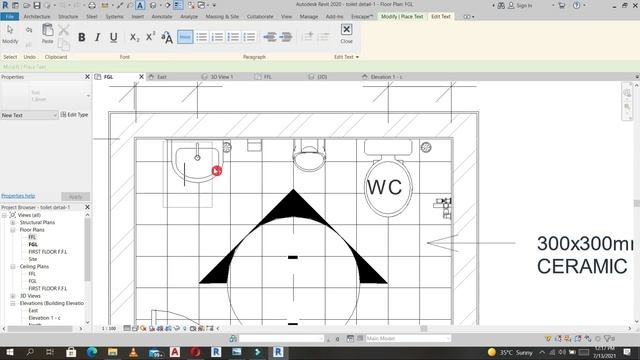Screen dimensions: 640x360
Task: Open Properties help link
Action: click(18, 196)
